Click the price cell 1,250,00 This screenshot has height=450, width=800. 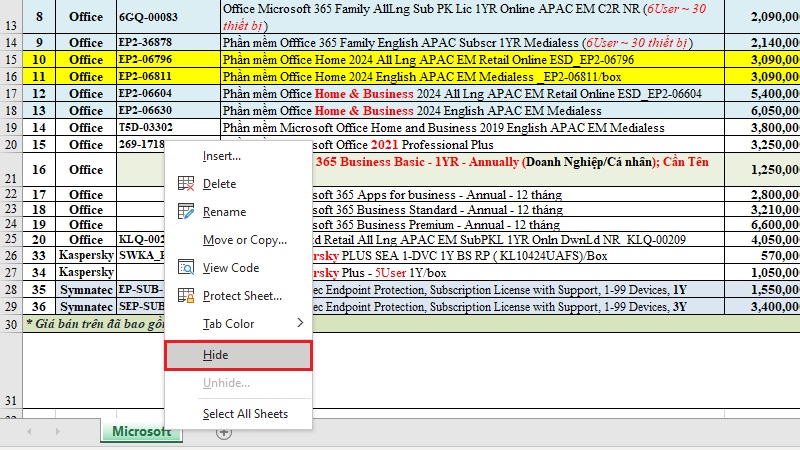[x=762, y=169]
